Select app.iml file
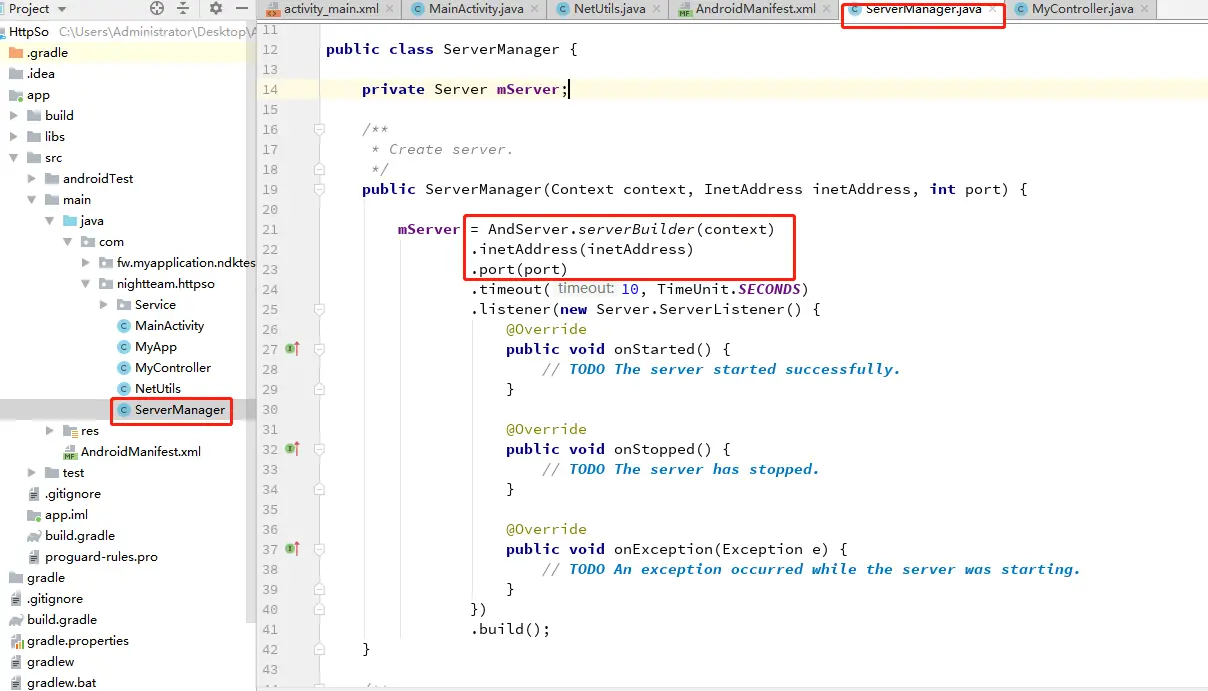Image resolution: width=1208 pixels, height=691 pixels. pos(58,515)
